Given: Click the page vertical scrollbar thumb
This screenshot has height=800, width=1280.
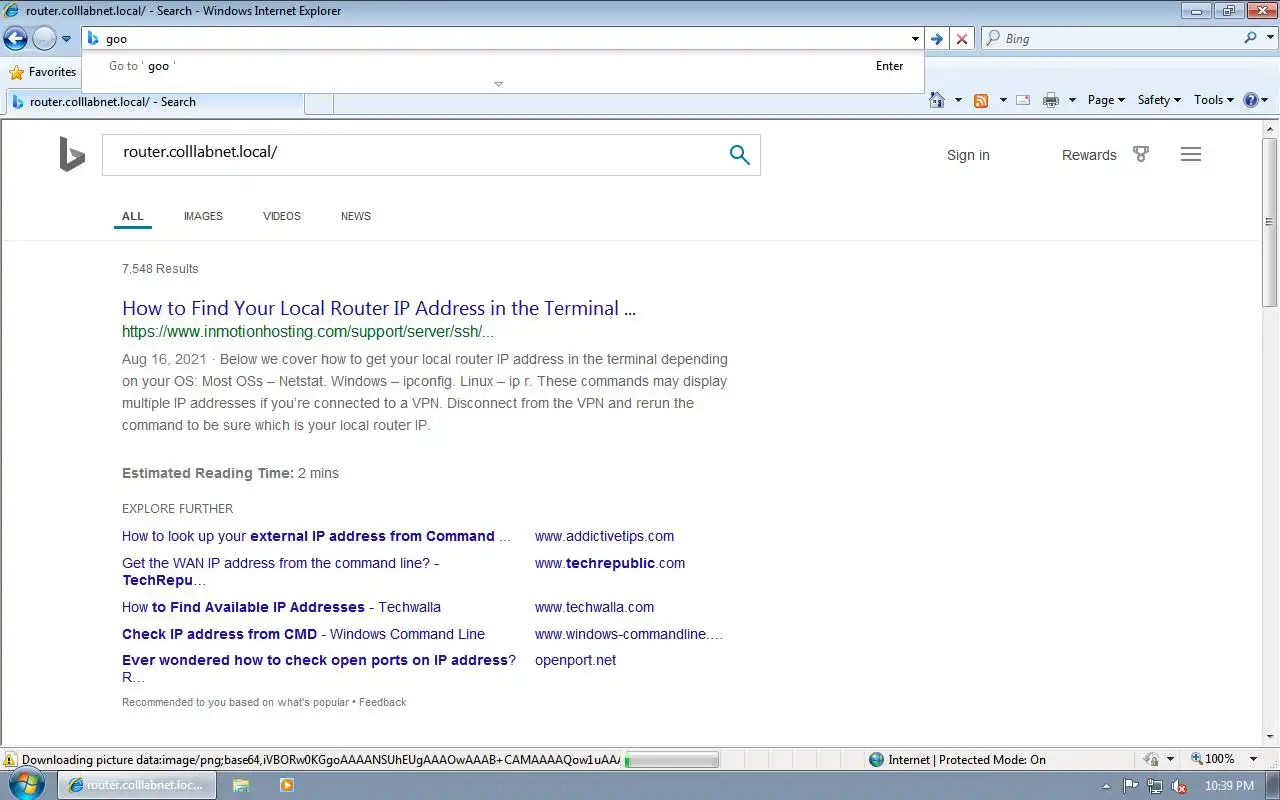Looking at the screenshot, I should click(x=1270, y=222).
